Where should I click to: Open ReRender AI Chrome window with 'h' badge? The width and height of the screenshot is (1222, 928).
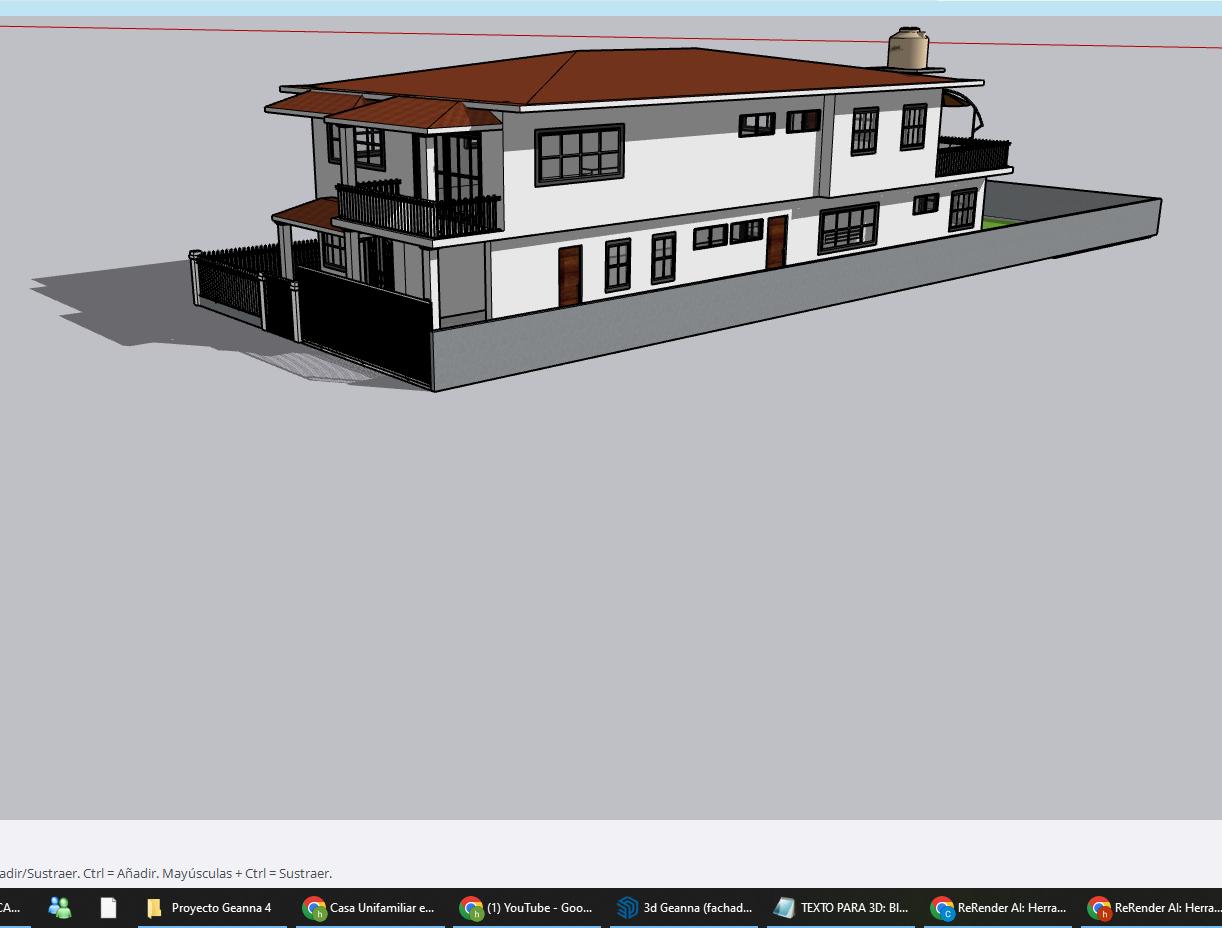coord(1155,908)
